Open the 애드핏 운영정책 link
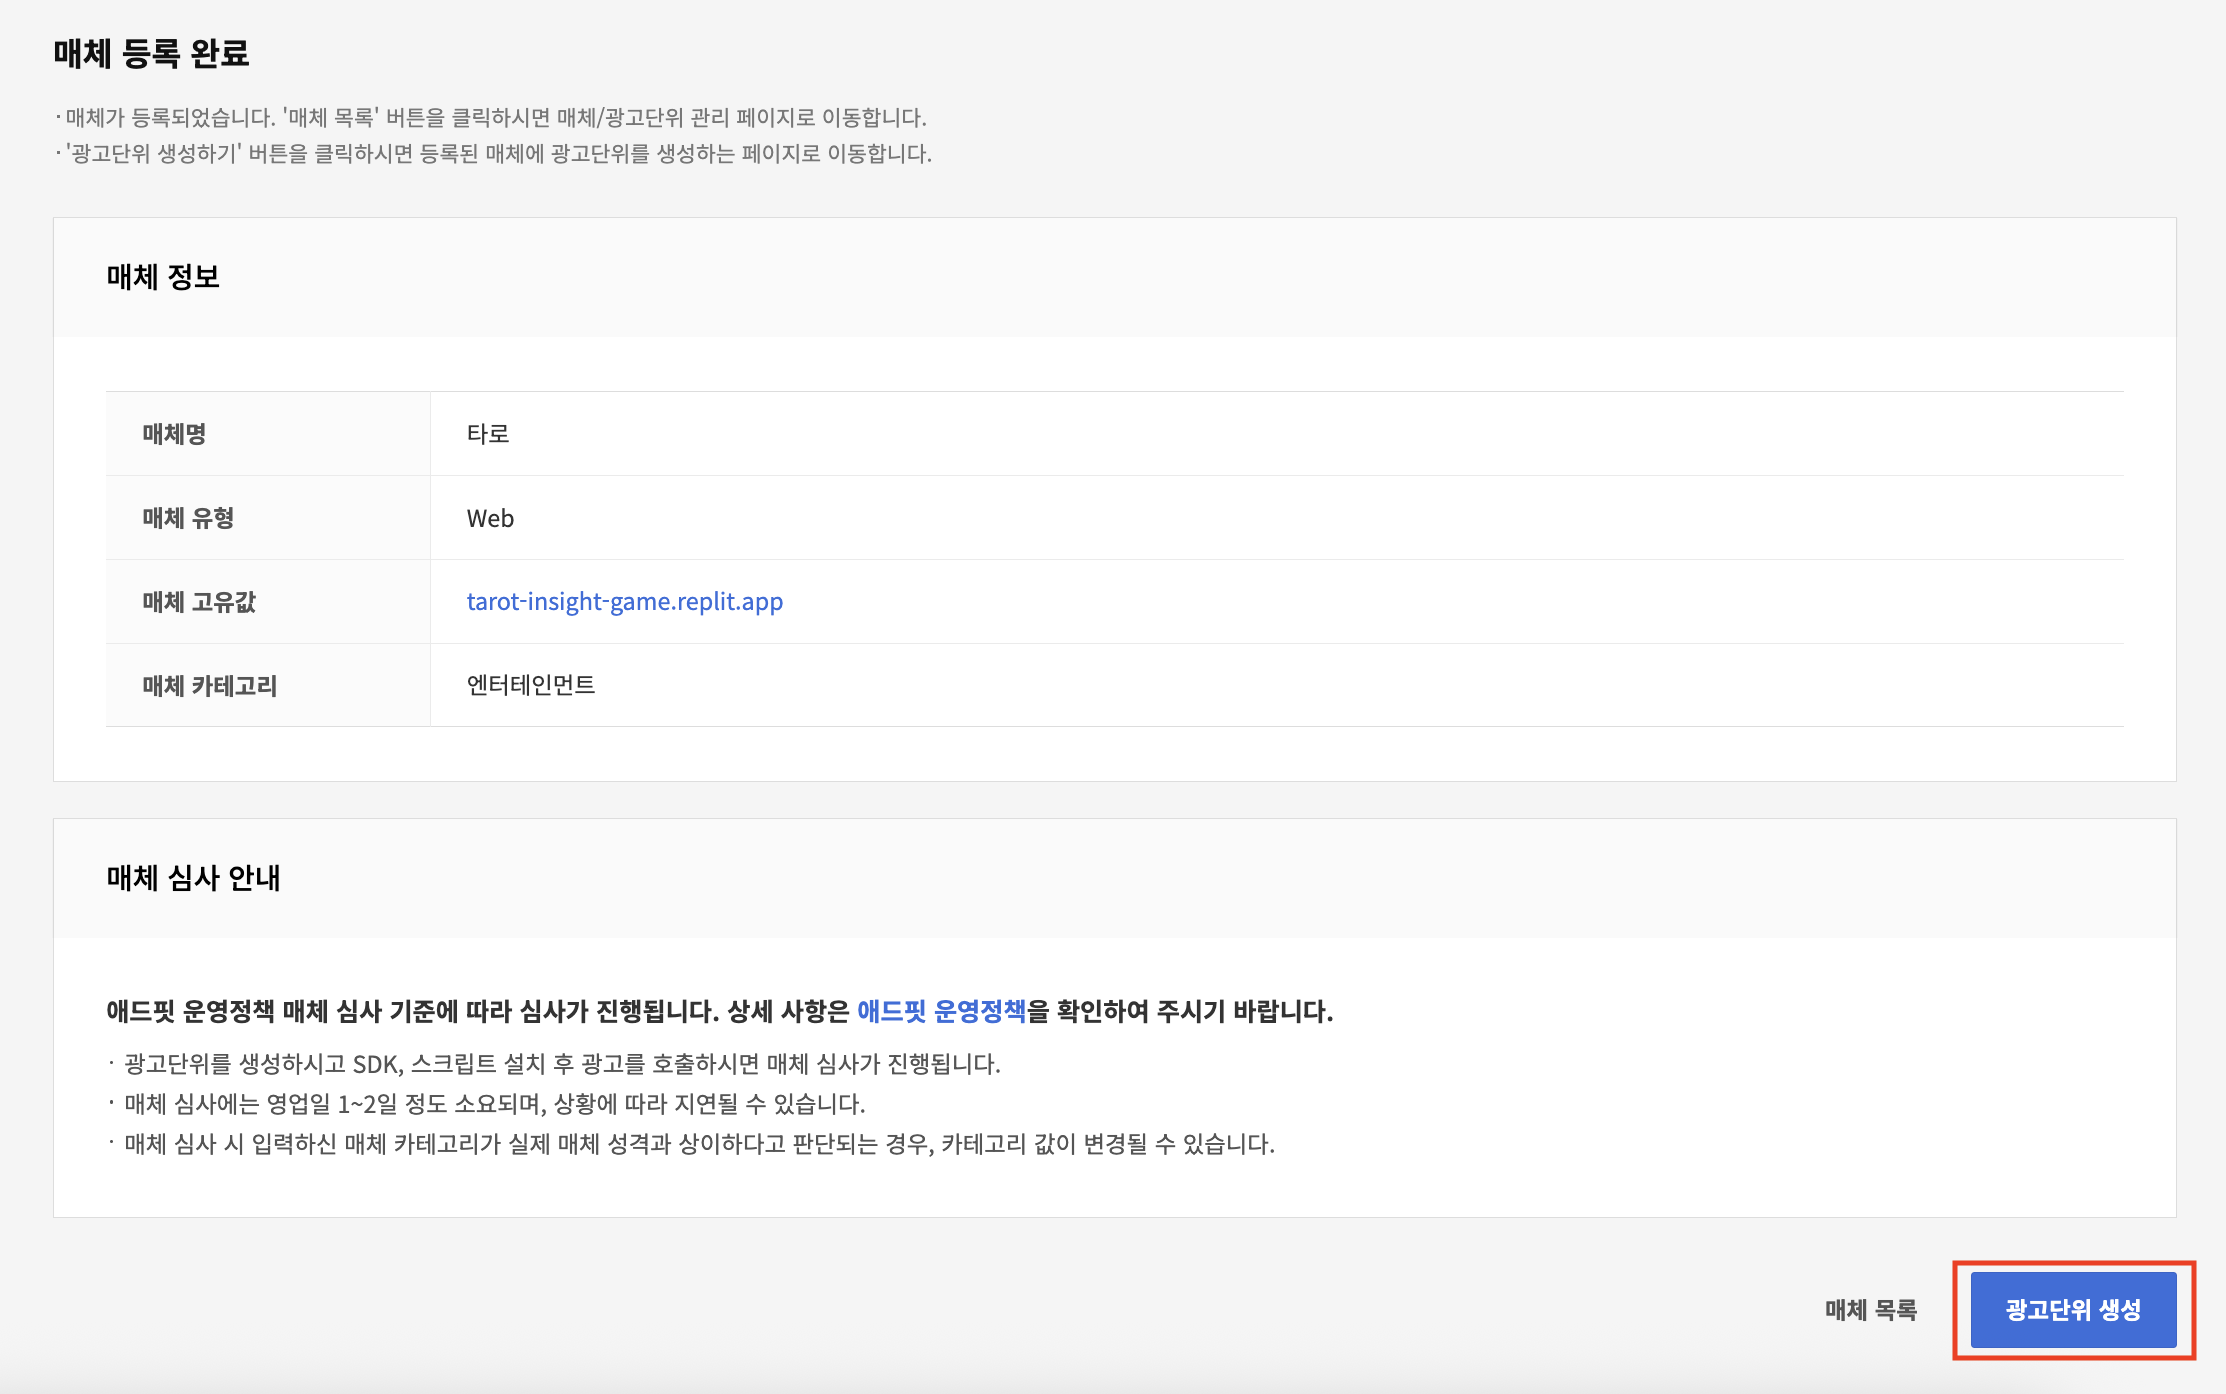 click(941, 1011)
